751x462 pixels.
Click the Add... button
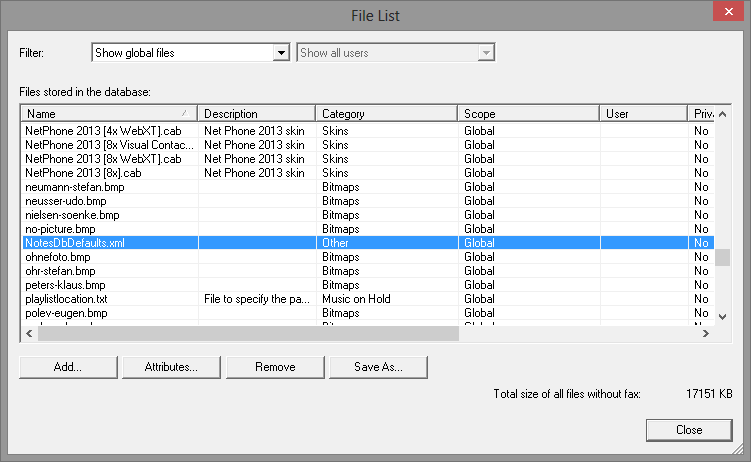(68, 367)
